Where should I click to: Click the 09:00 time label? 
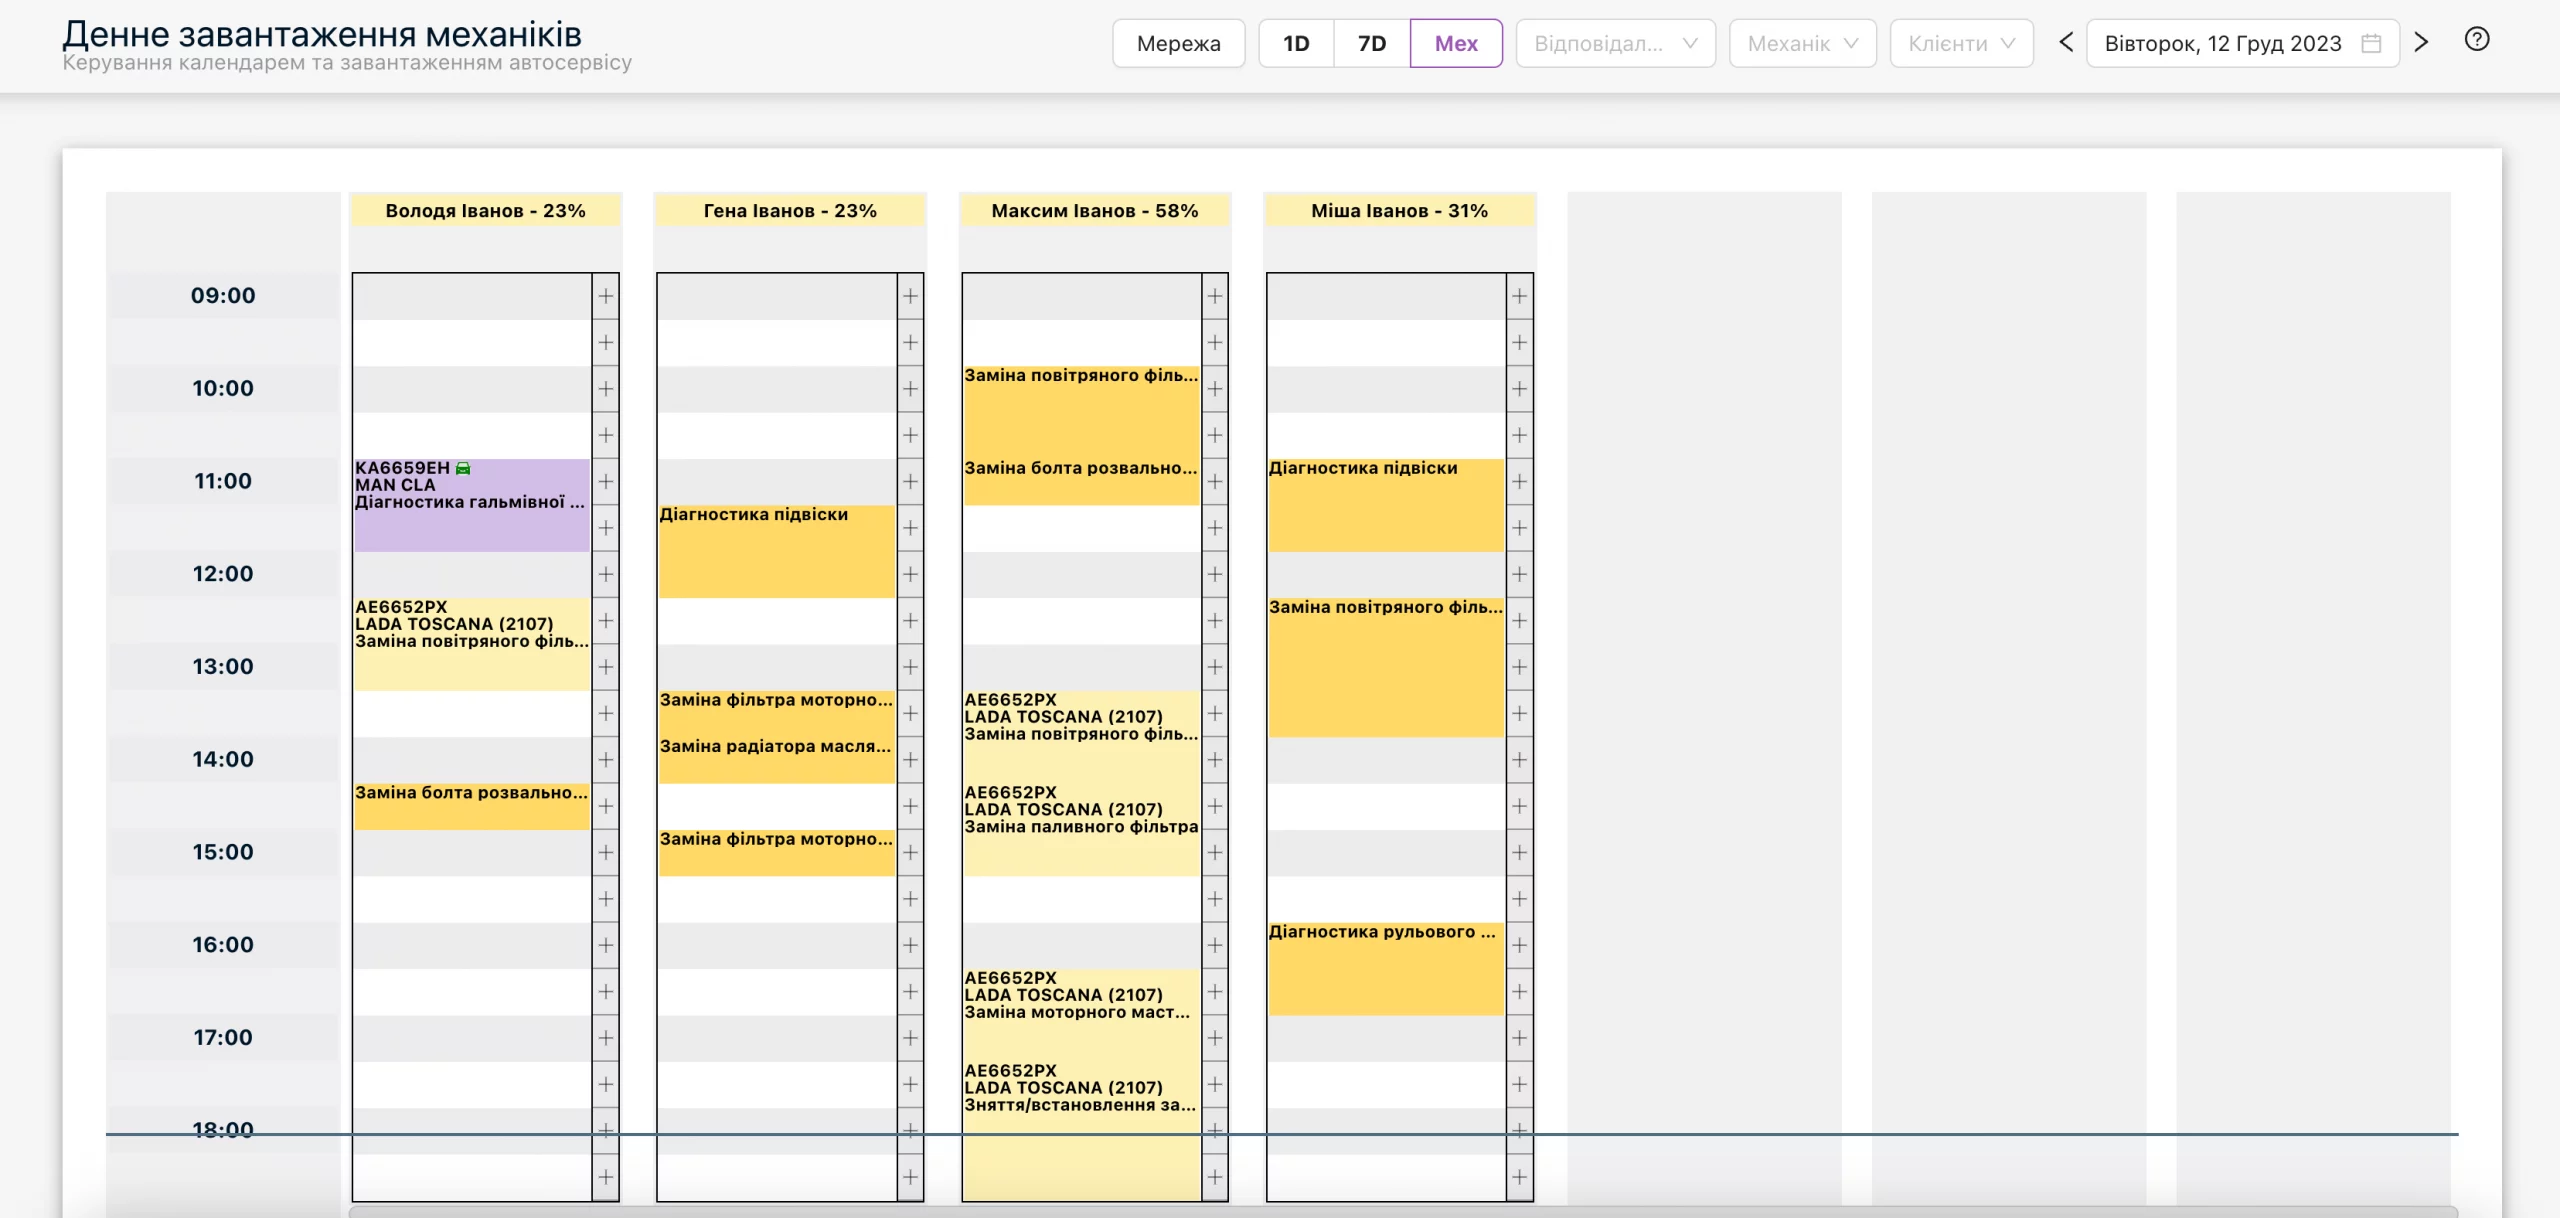click(x=223, y=296)
